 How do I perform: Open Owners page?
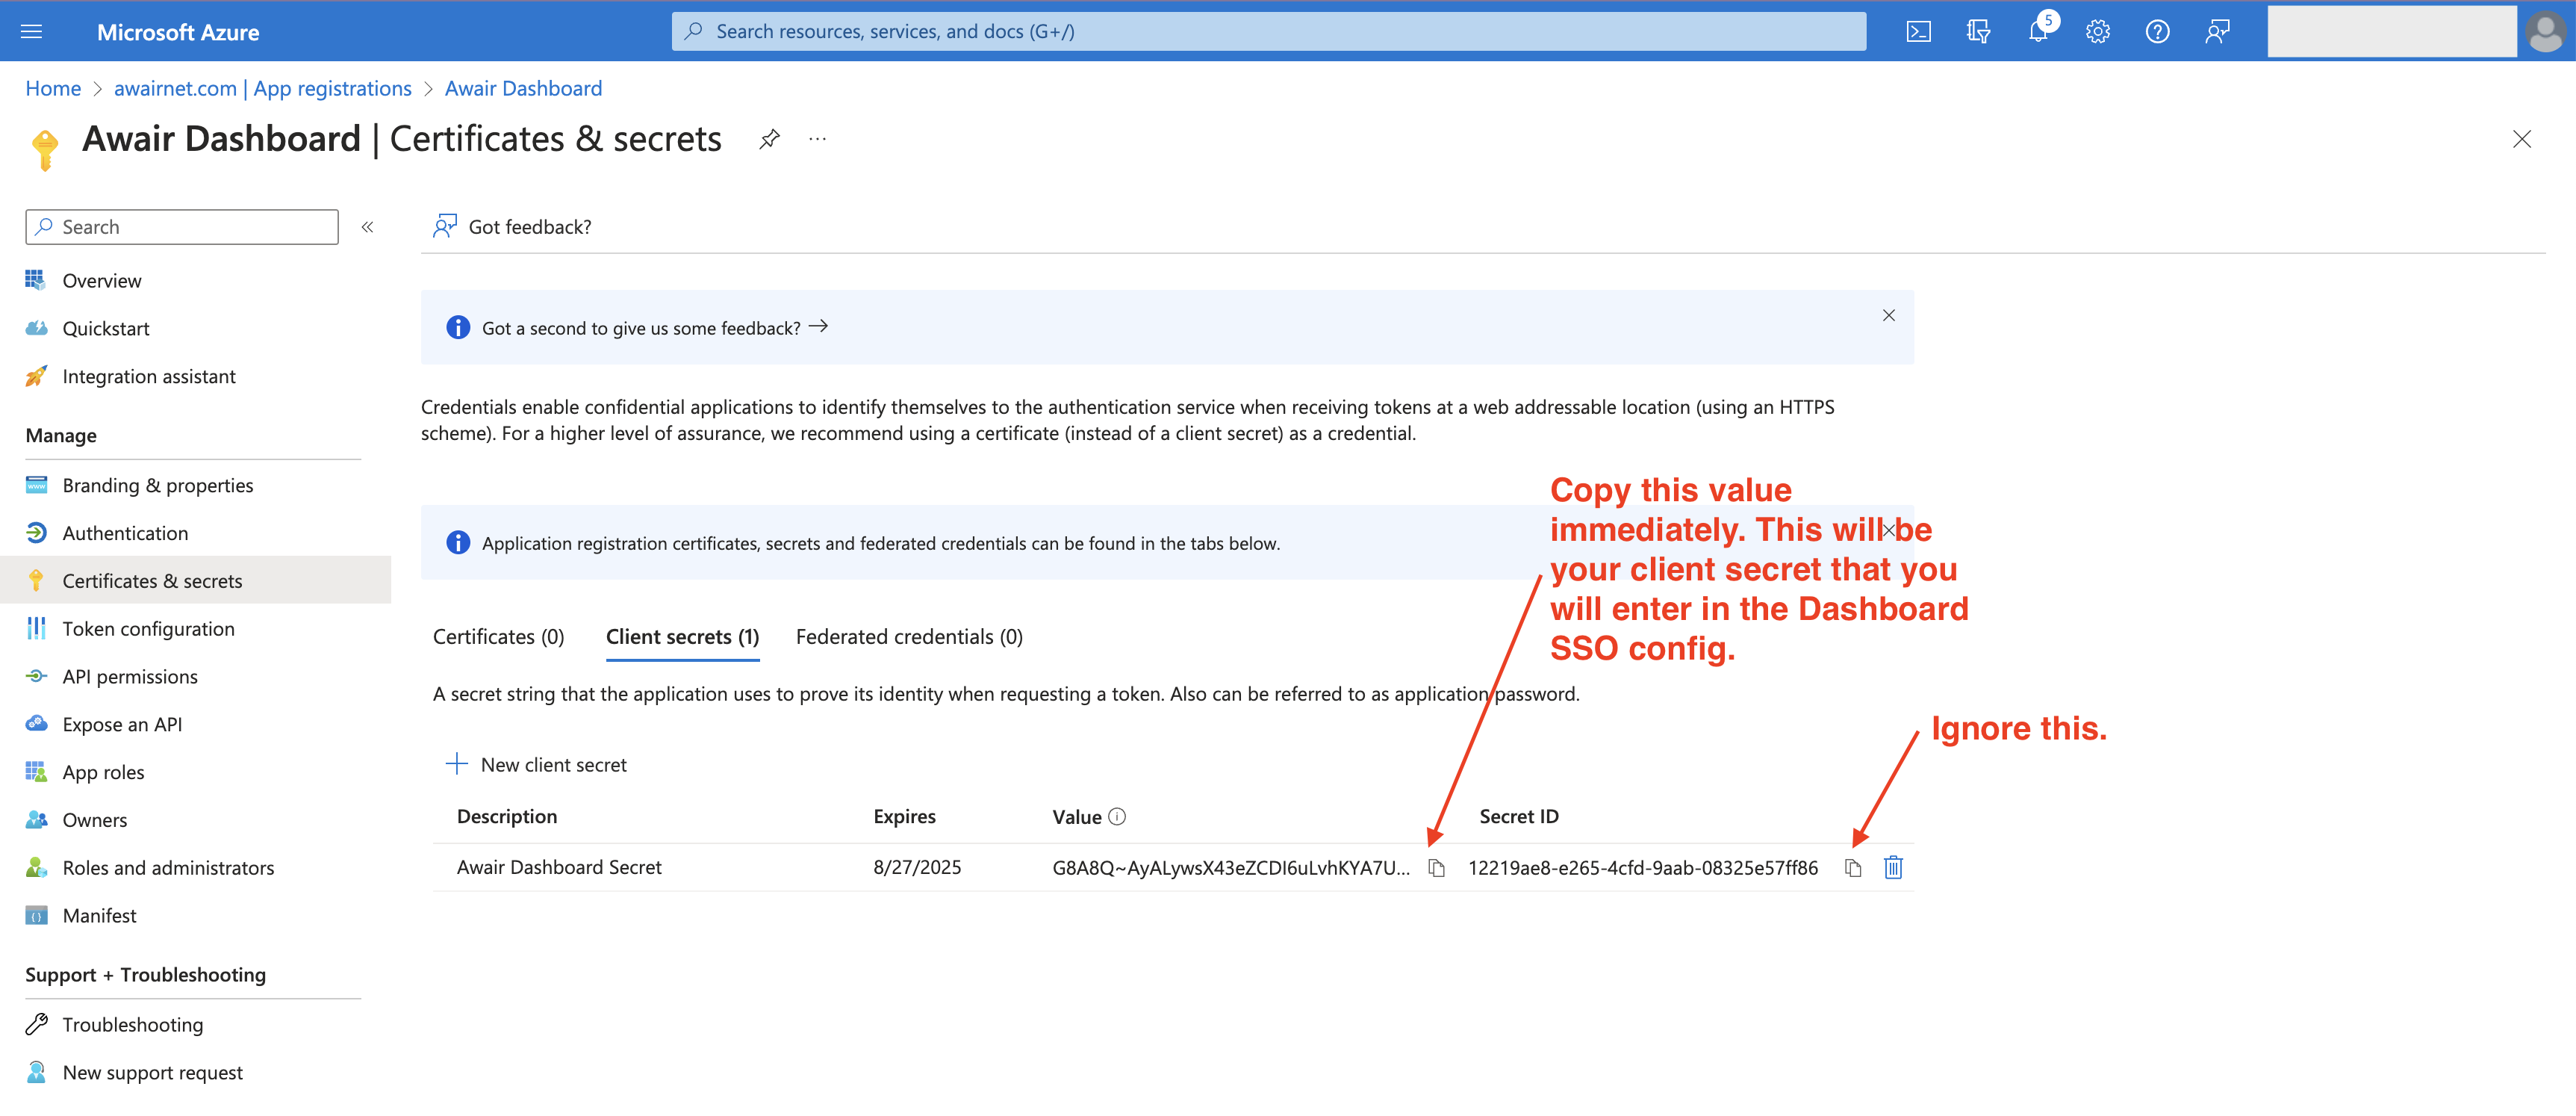pos(95,821)
